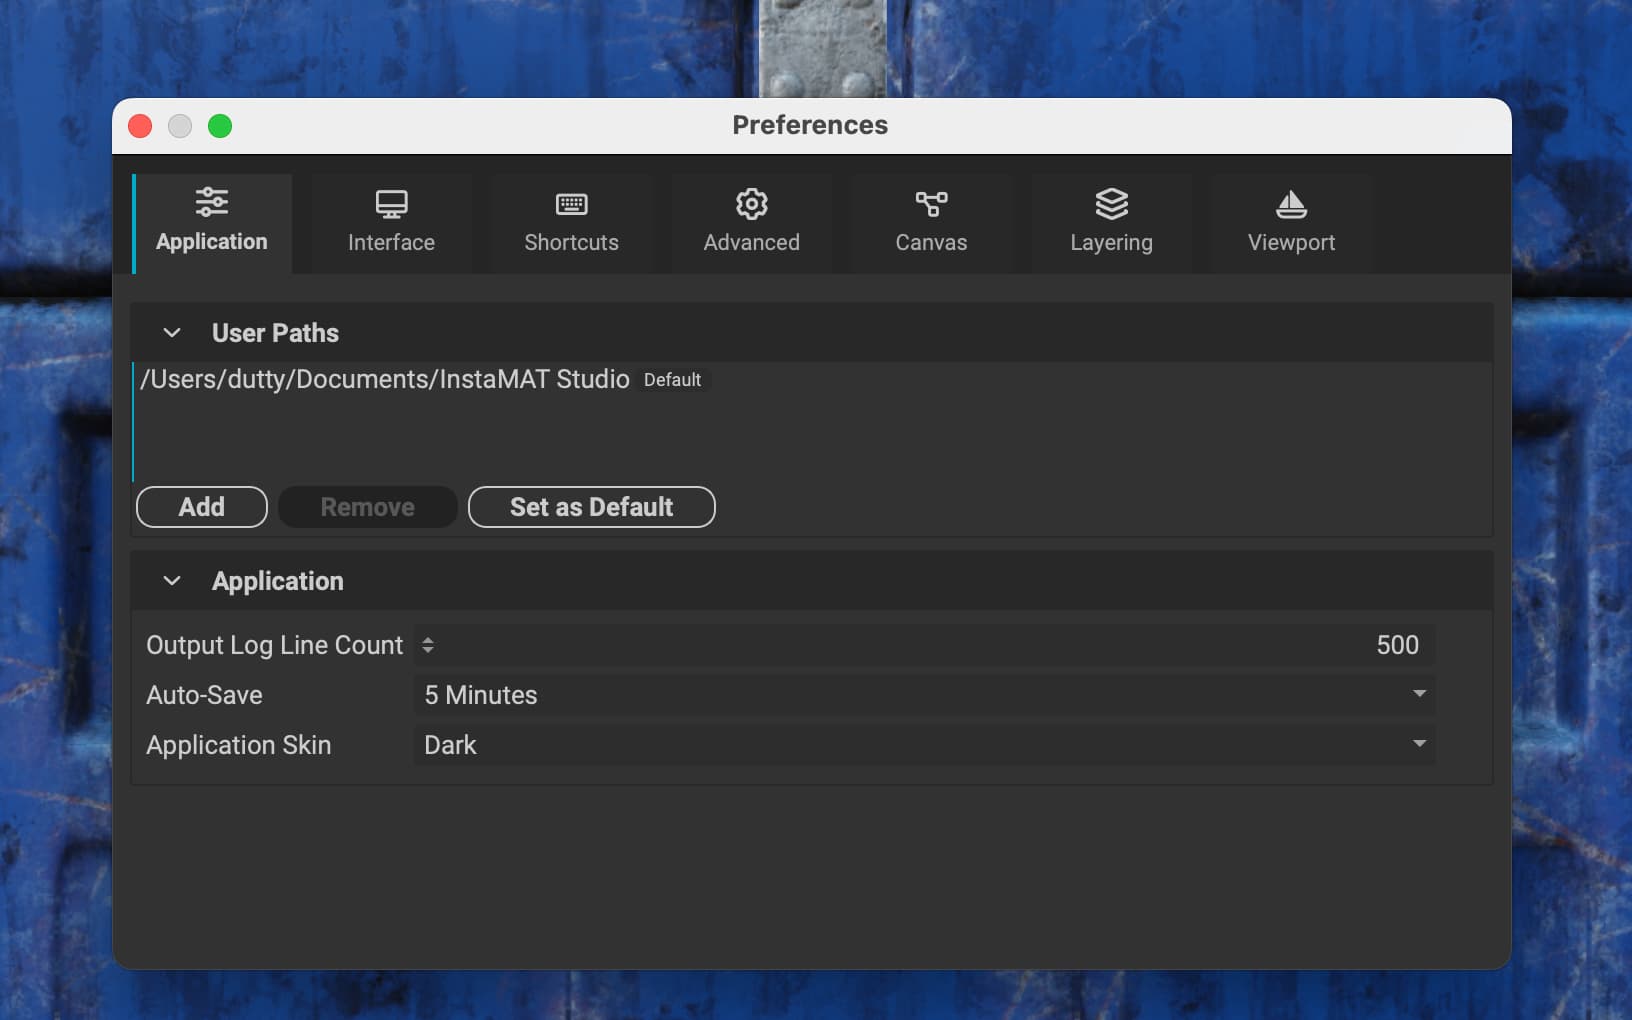
Task: Switch to the Shortcuts tab label
Action: 571,243
